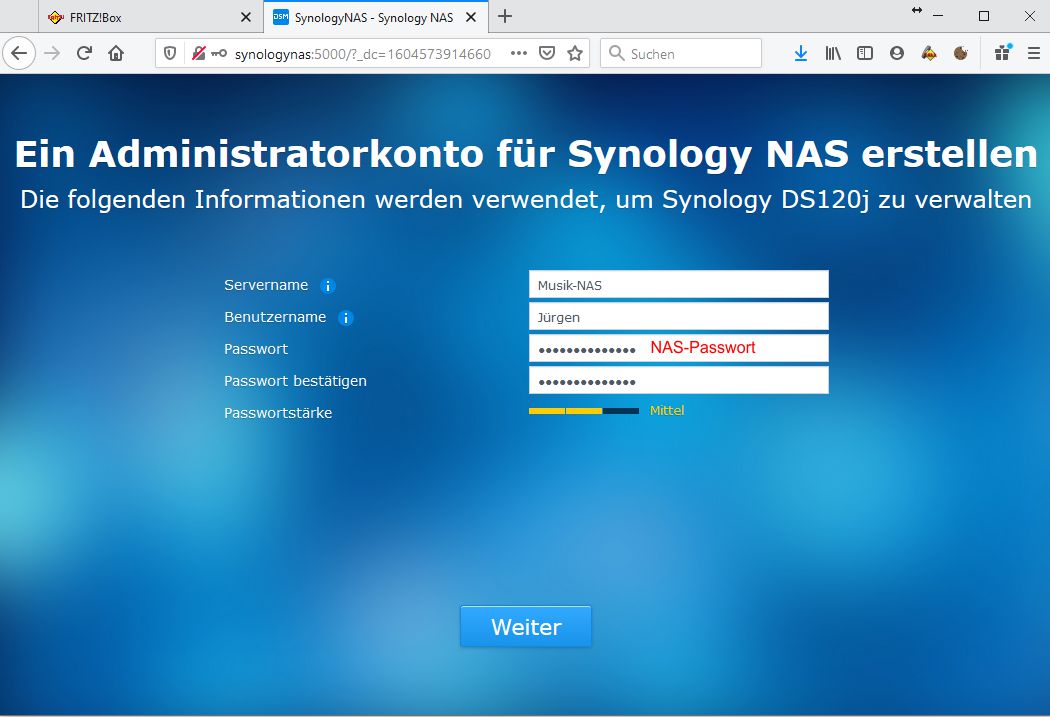Click into the Passwort field
The image size is (1050, 717).
[x=678, y=348]
